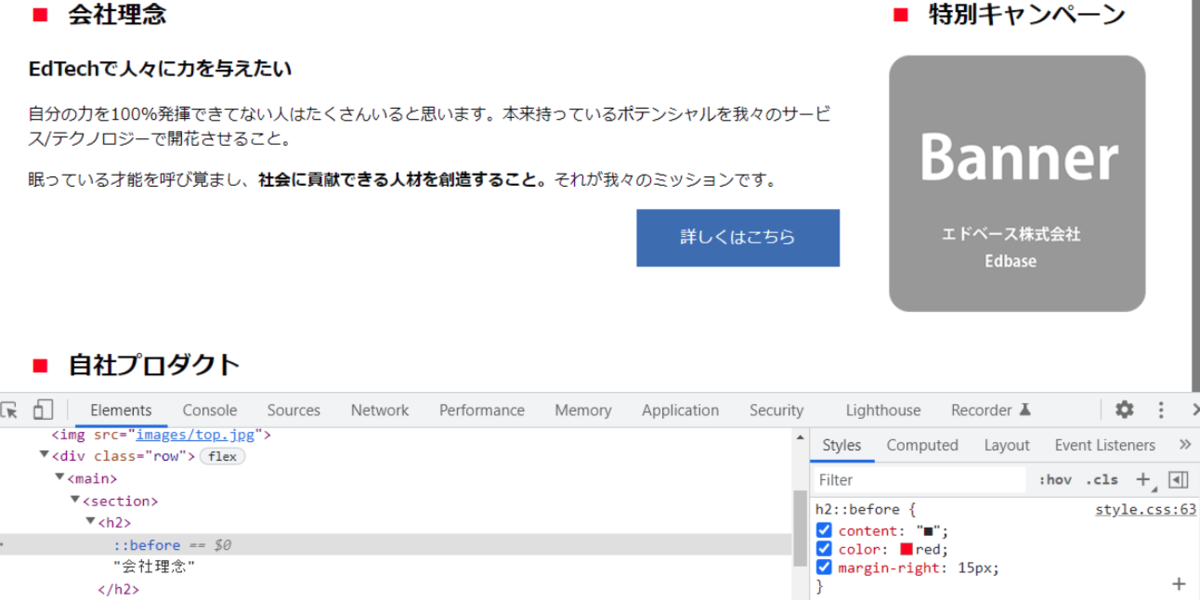Show more style pane tabs chevron
Screen dimensions: 1200x600
click(x=1185, y=445)
